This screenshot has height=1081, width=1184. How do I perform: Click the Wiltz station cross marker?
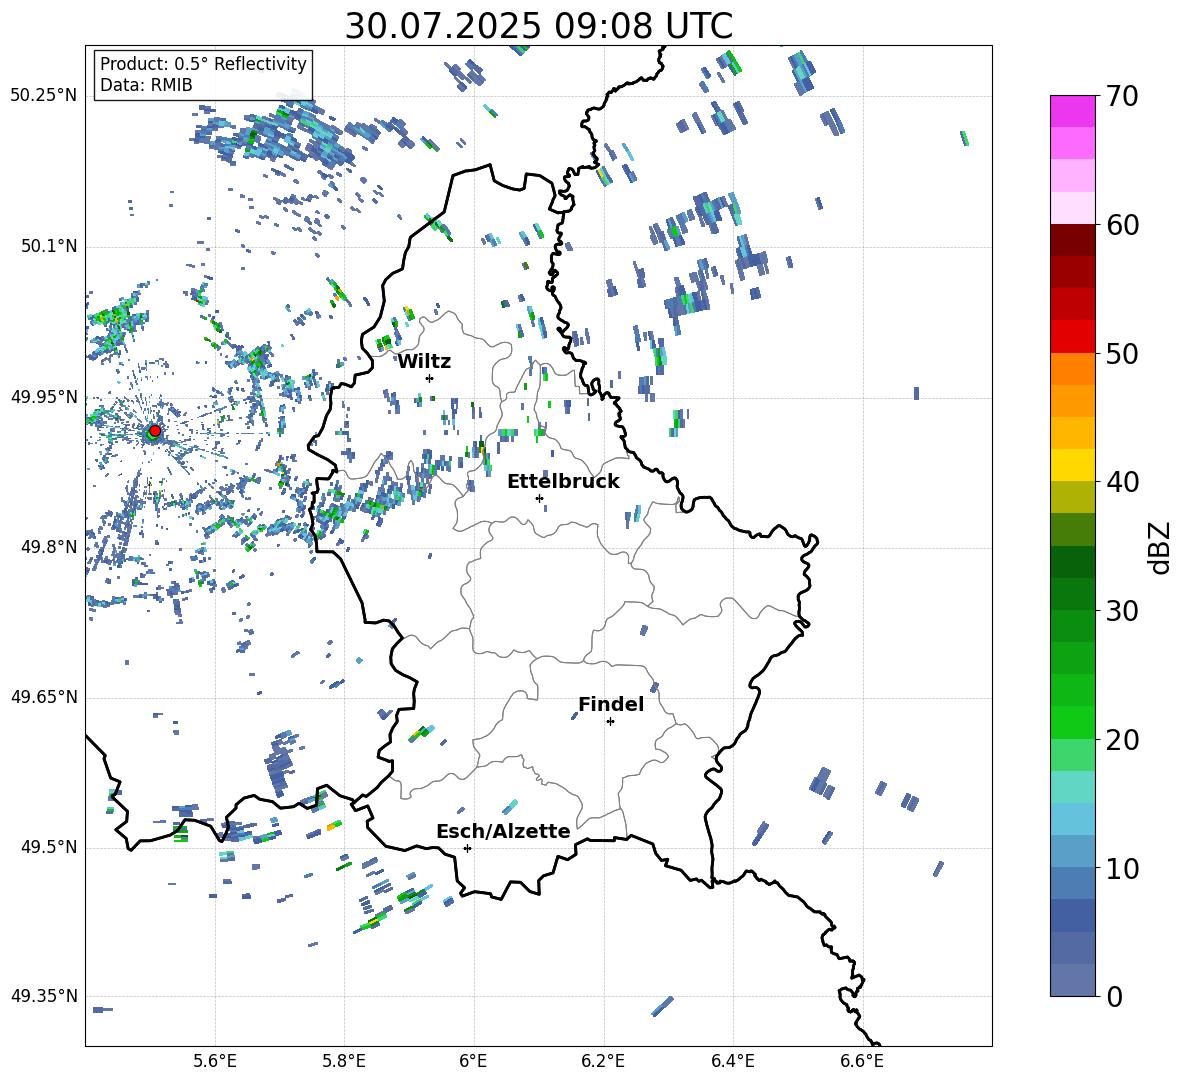[x=430, y=378]
